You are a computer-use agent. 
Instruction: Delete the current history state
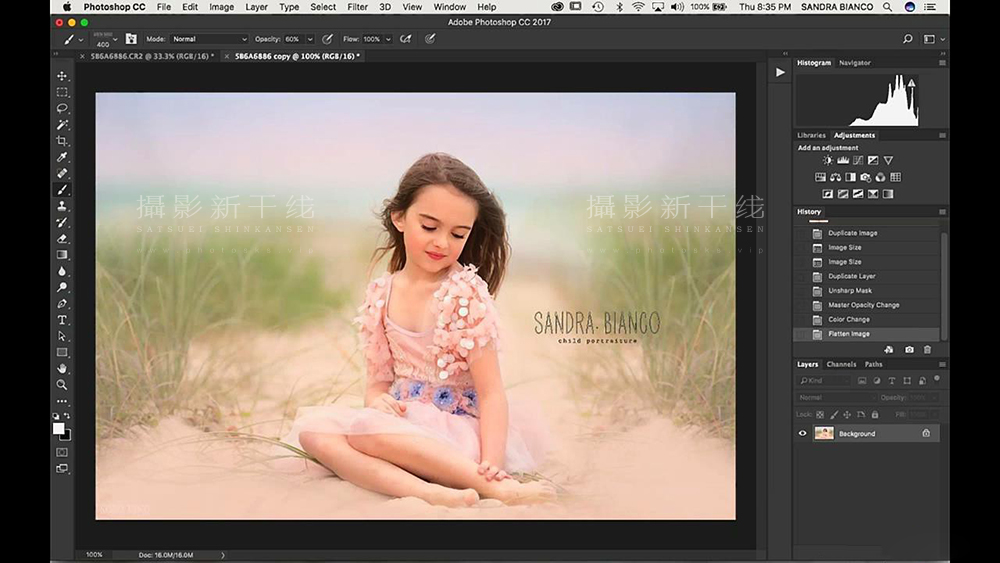point(927,349)
